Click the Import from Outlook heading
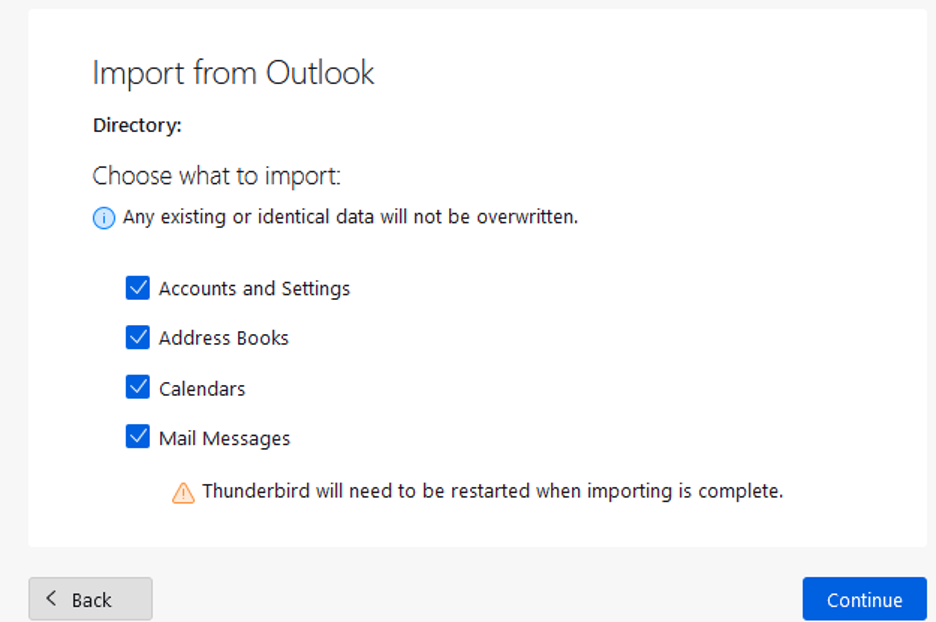The width and height of the screenshot is (936, 622). tap(233, 73)
